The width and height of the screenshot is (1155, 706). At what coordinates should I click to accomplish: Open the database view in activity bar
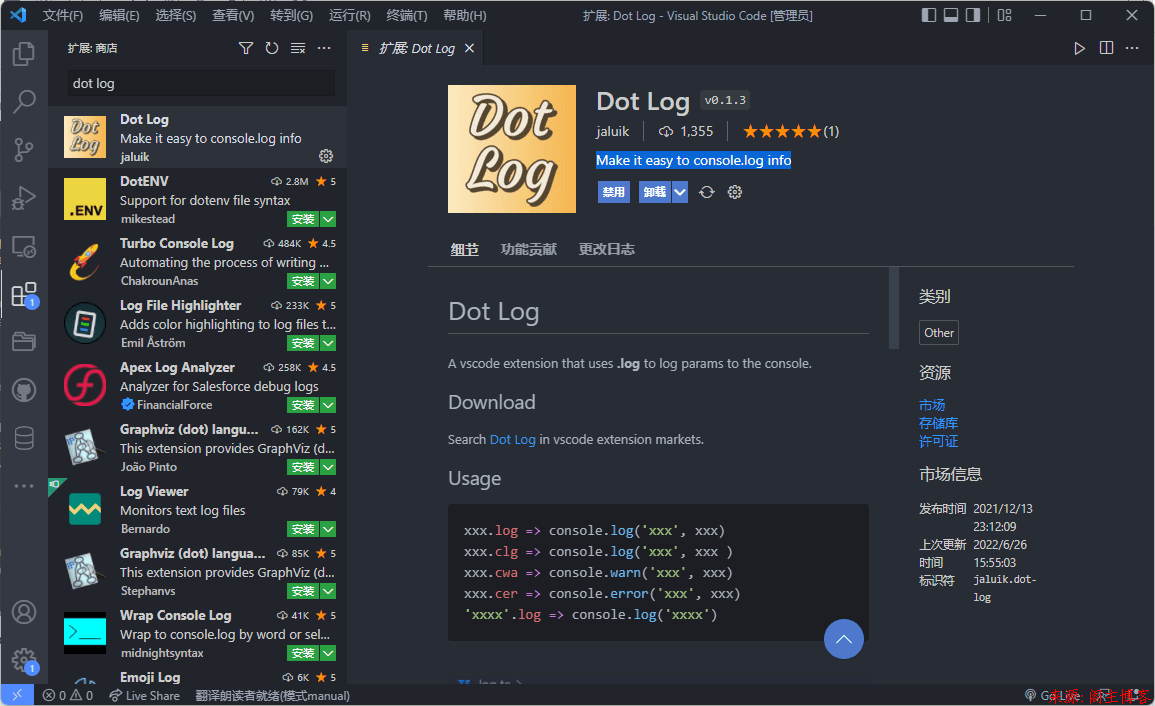click(x=24, y=438)
